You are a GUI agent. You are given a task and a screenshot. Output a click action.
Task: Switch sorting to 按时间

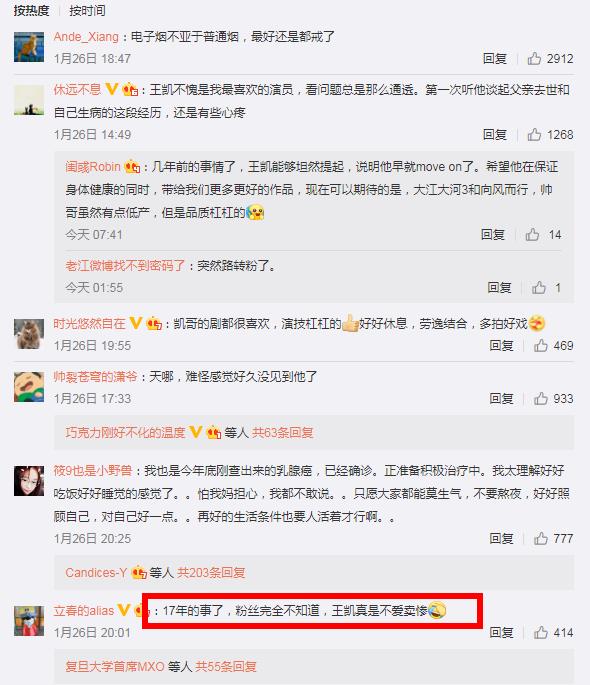87,10
